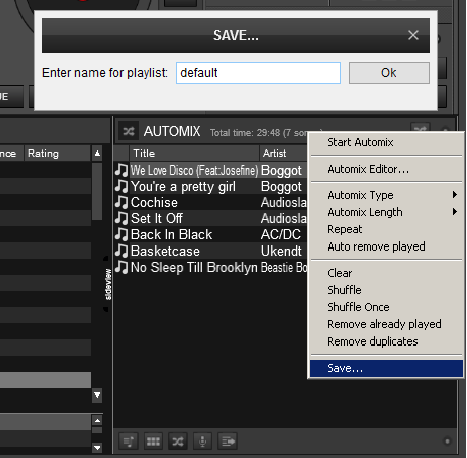Viewport: 467px width, 458px height.
Task: Click the playlist name input field
Action: (x=258, y=73)
